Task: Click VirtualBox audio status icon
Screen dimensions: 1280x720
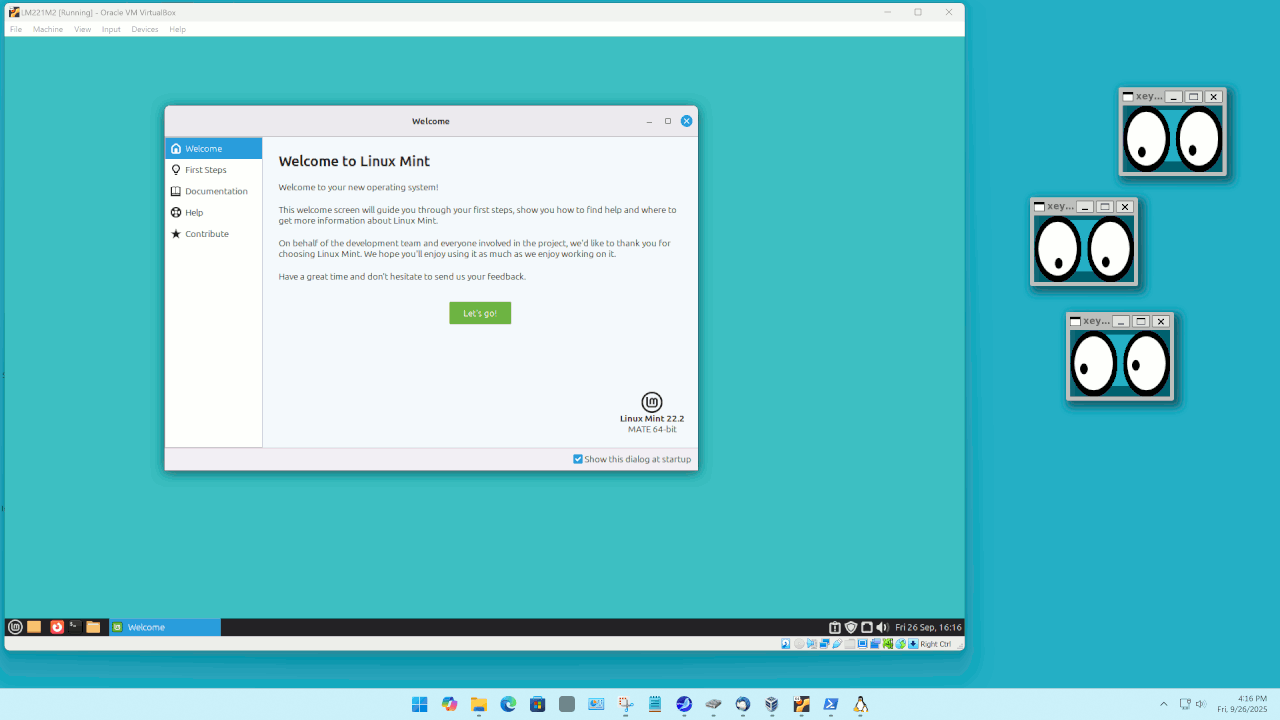Action: coord(812,644)
